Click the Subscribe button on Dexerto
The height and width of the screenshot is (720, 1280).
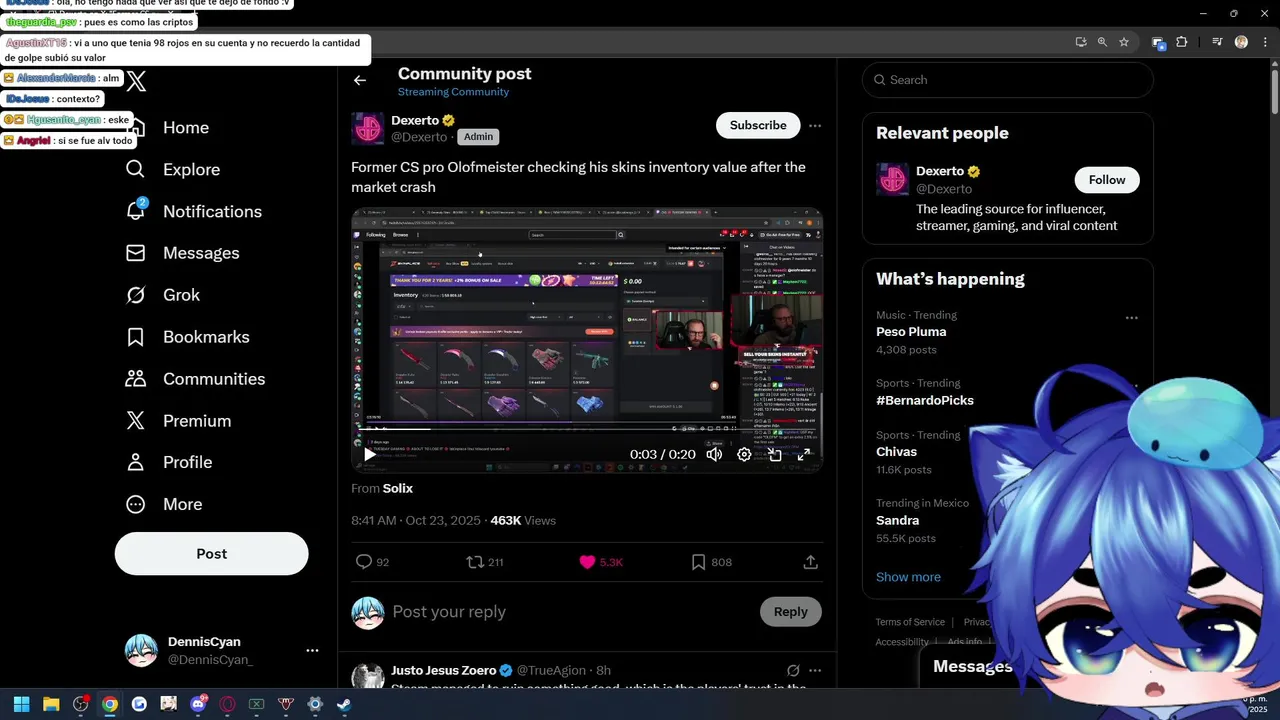758,125
